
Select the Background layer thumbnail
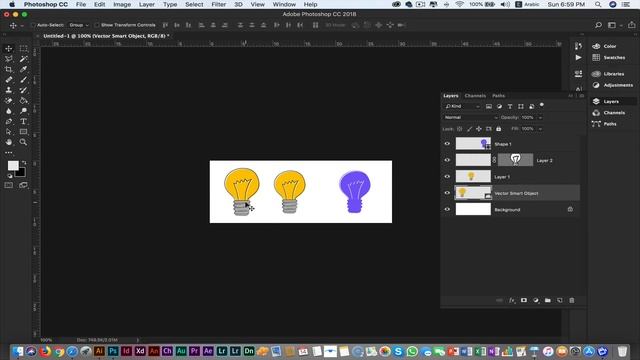(x=473, y=209)
